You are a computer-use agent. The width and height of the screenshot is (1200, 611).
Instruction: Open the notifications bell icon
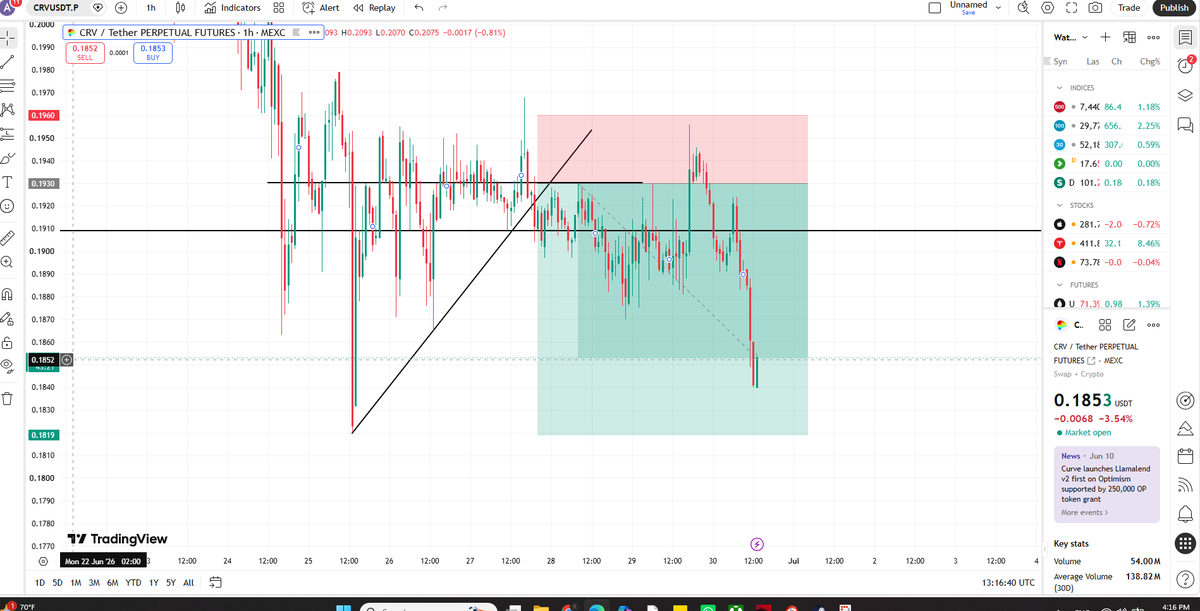(1184, 514)
